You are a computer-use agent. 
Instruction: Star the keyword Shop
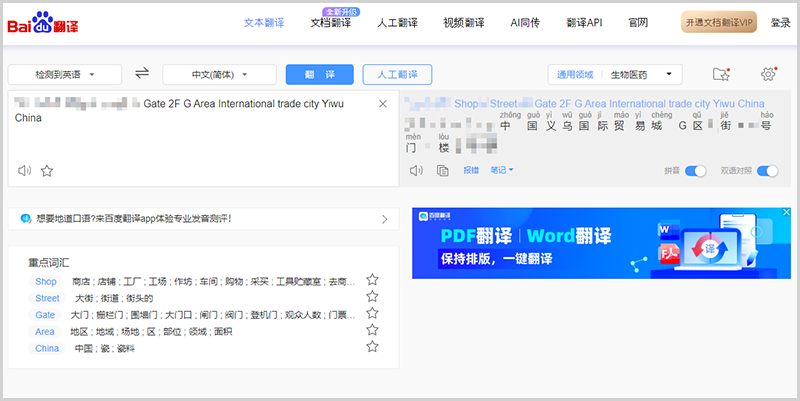[x=372, y=280]
